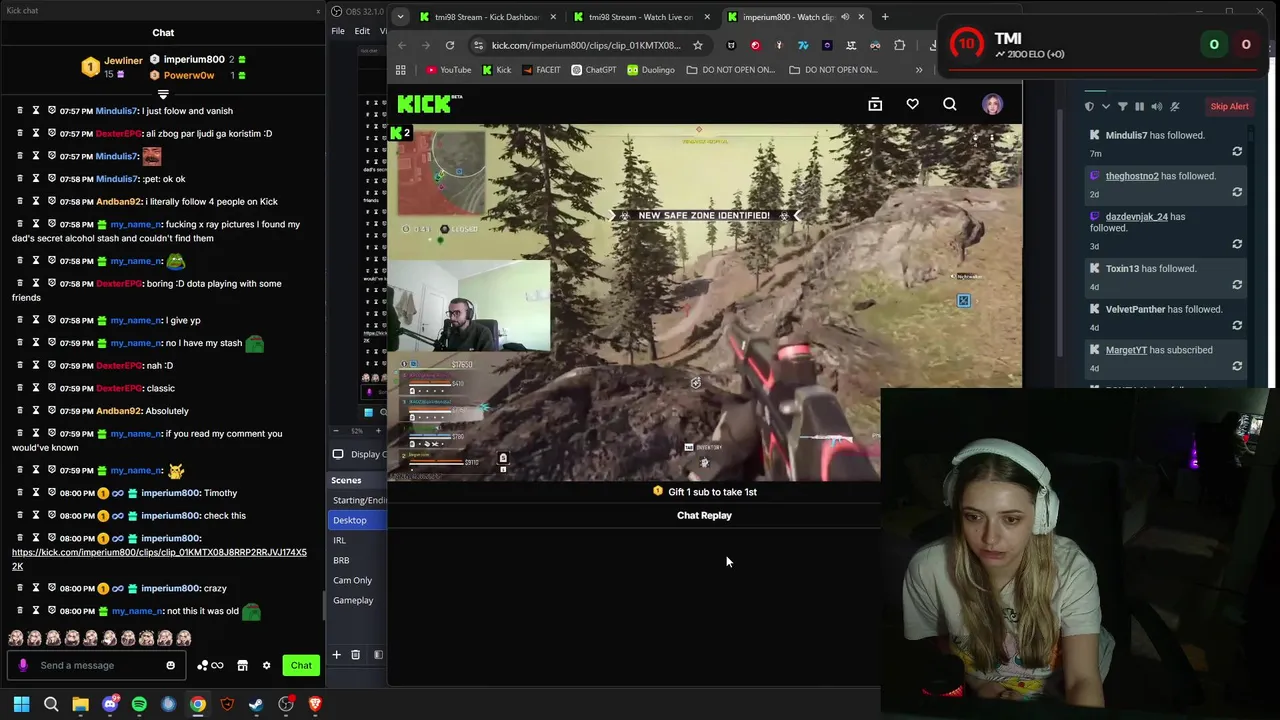Click the Skip Alert button
Image resolution: width=1280 pixels, height=720 pixels.
click(x=1229, y=106)
